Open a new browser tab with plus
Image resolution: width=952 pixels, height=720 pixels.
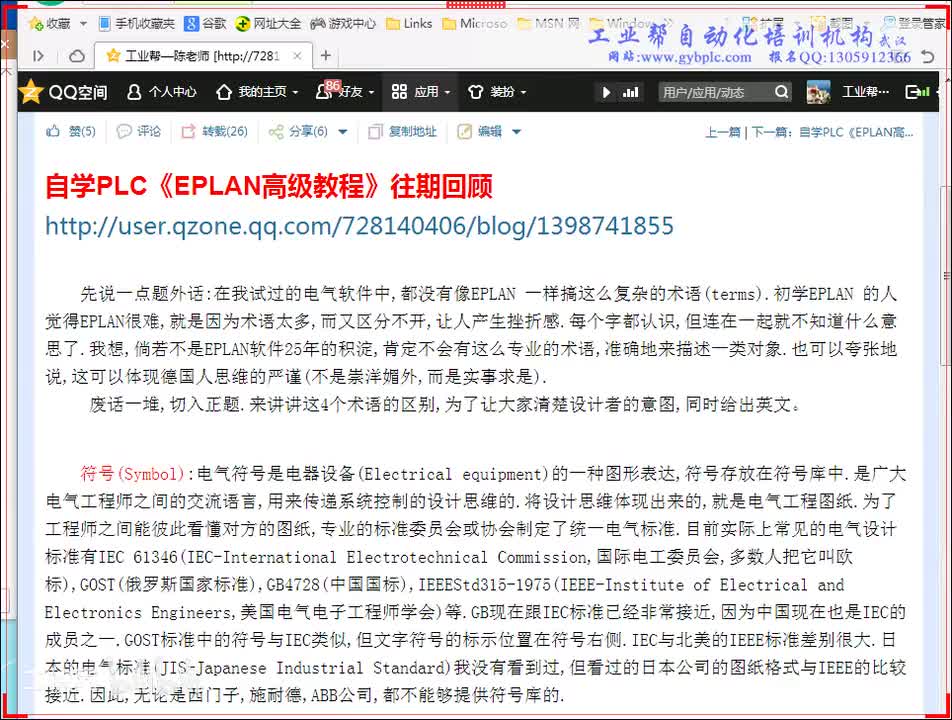tap(326, 56)
